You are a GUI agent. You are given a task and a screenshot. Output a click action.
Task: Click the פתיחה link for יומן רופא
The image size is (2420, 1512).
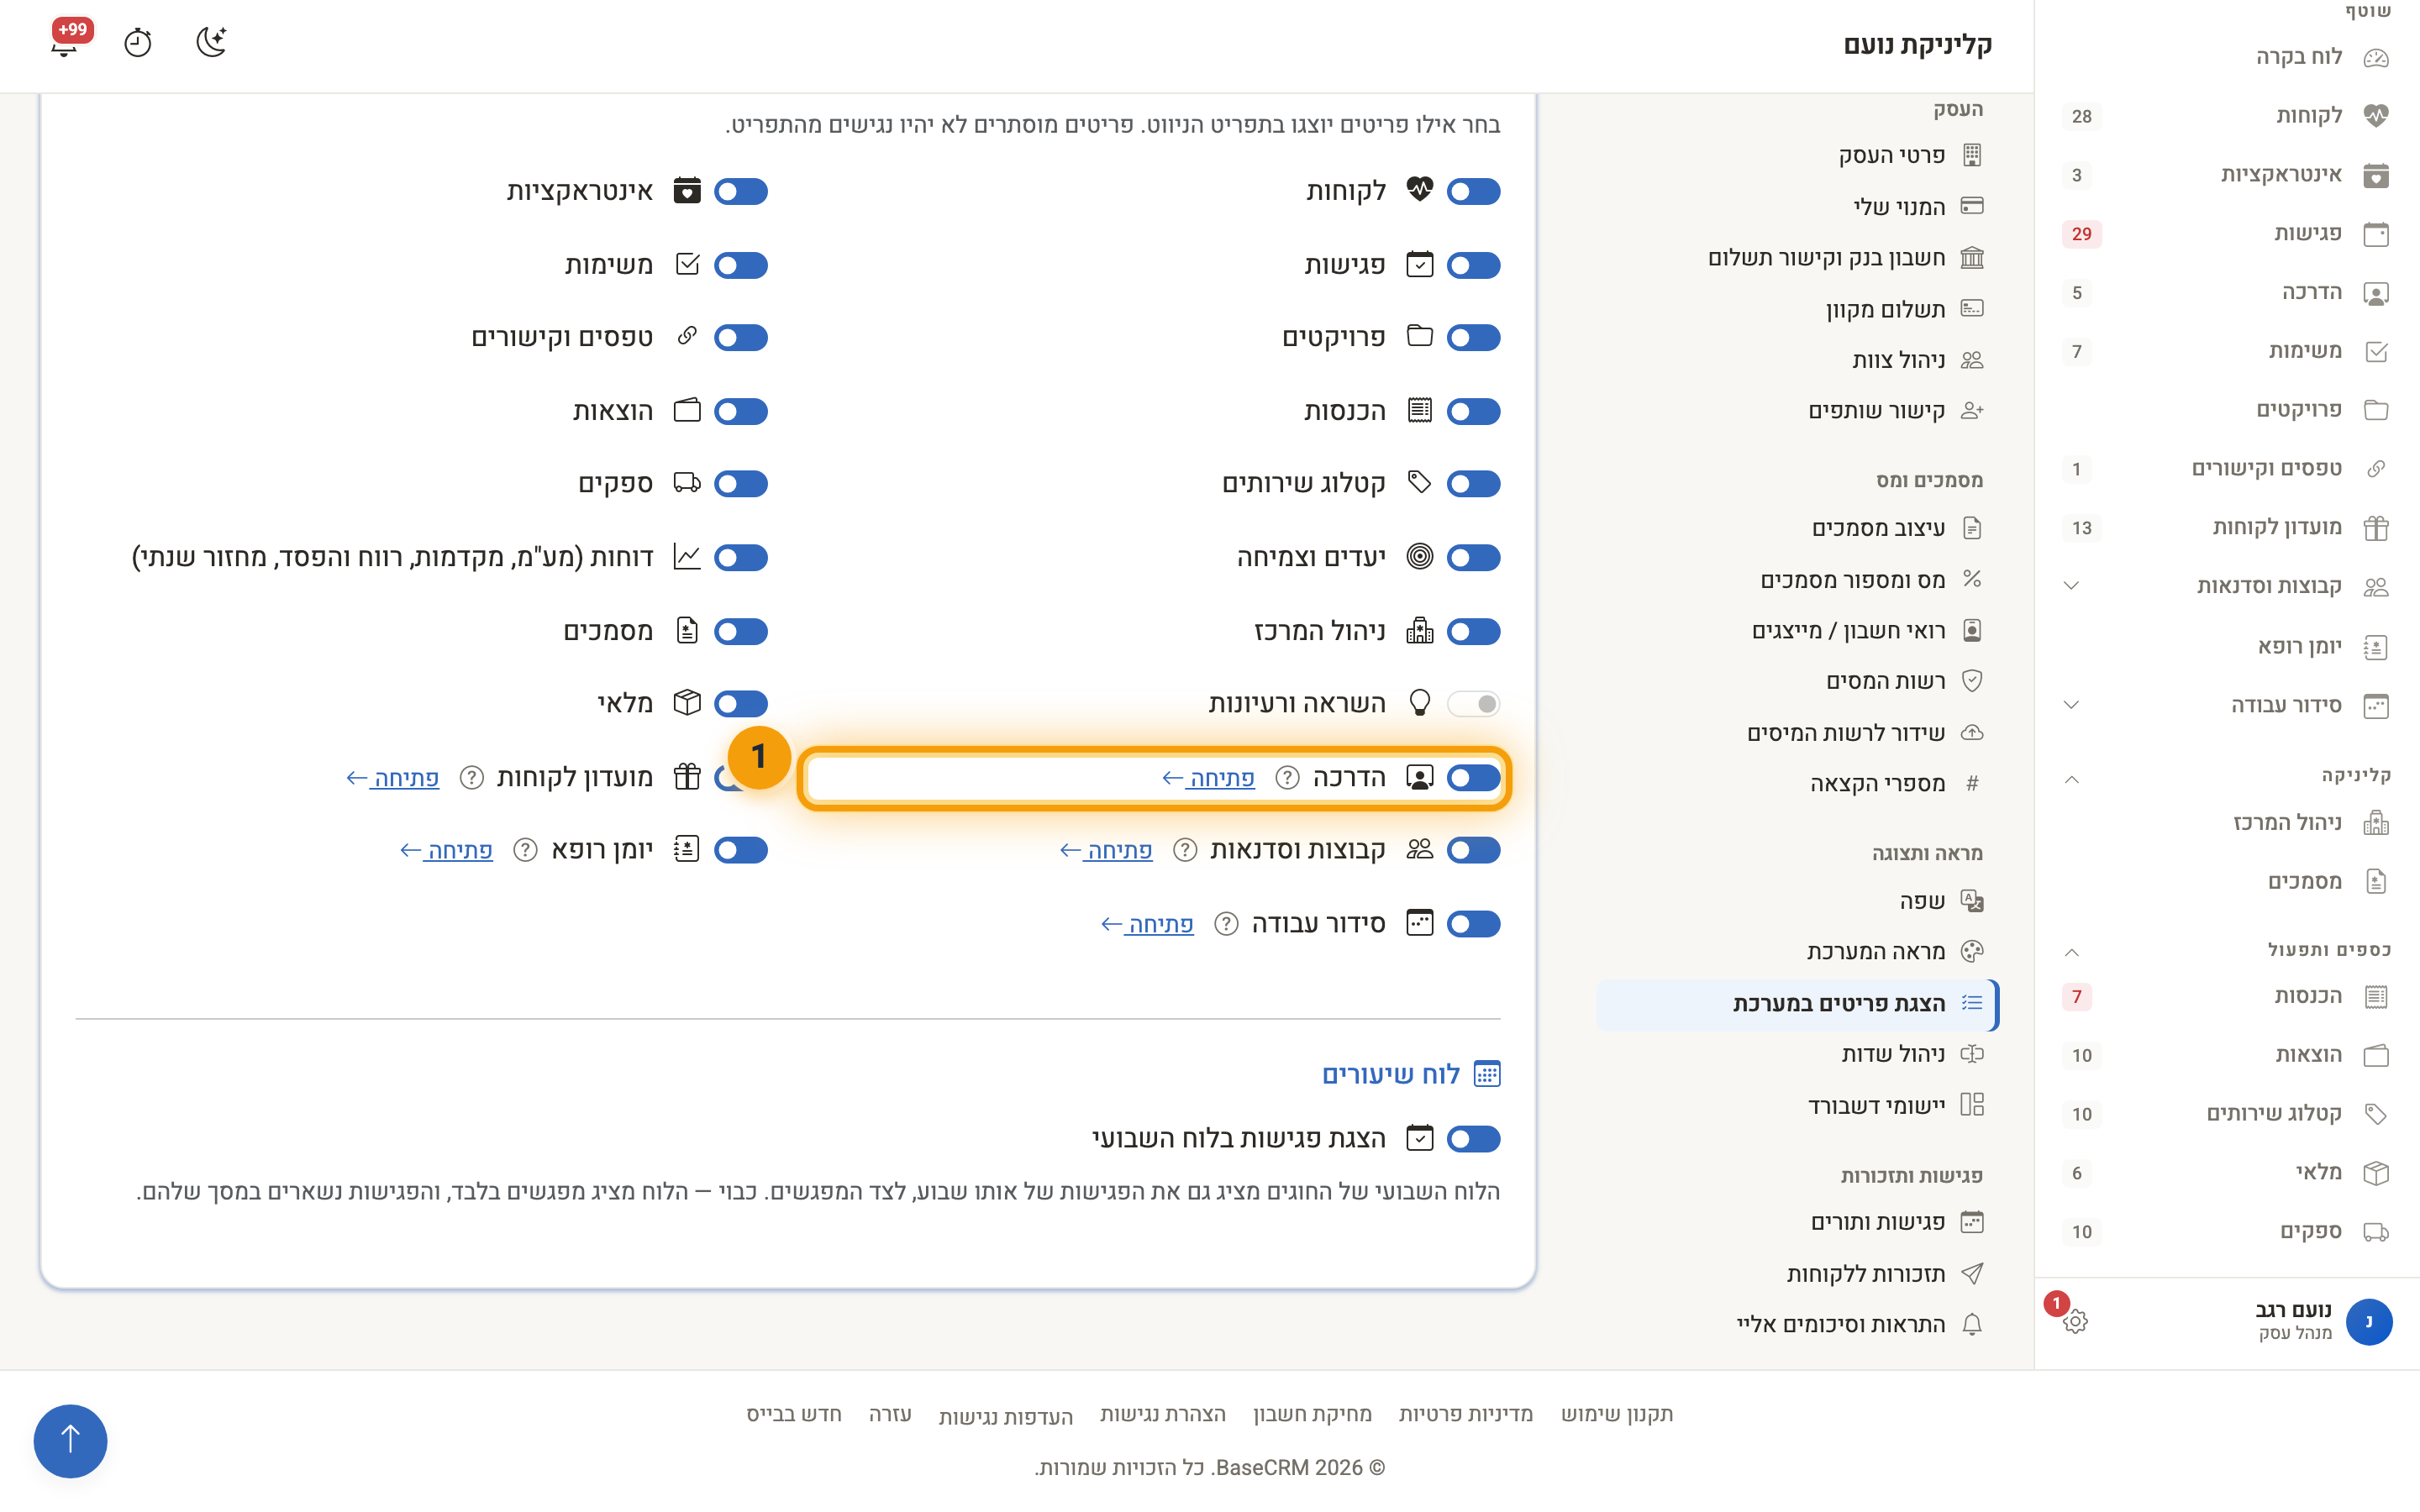click(446, 850)
